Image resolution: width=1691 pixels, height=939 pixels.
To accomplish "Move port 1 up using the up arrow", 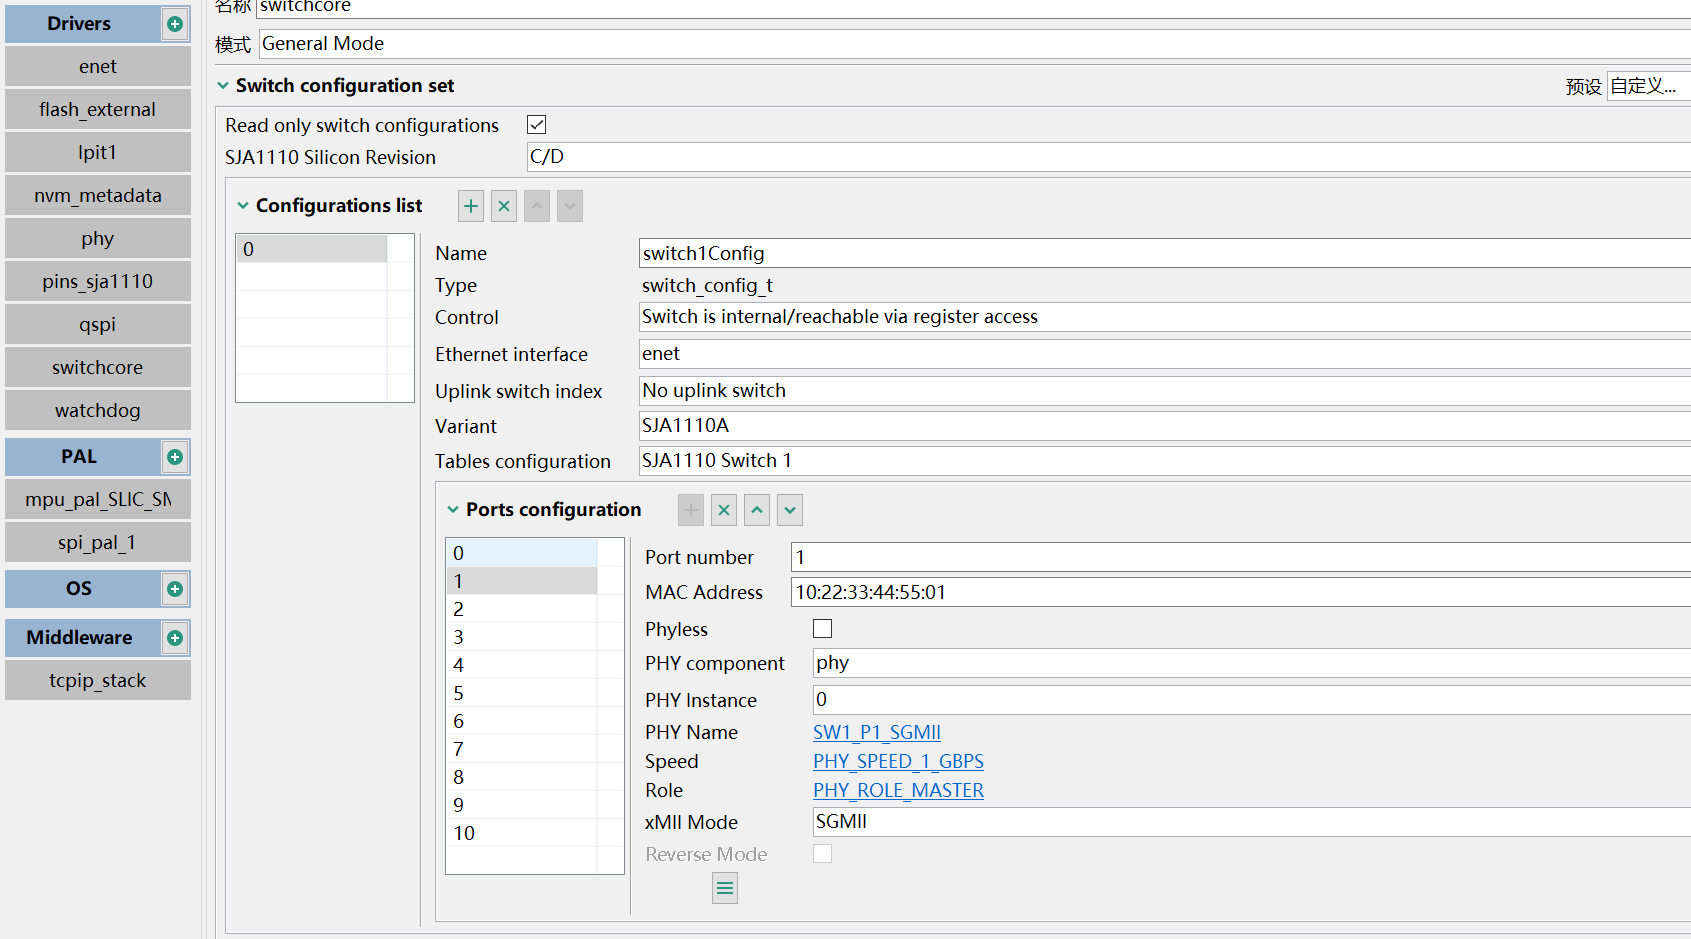I will pos(756,510).
